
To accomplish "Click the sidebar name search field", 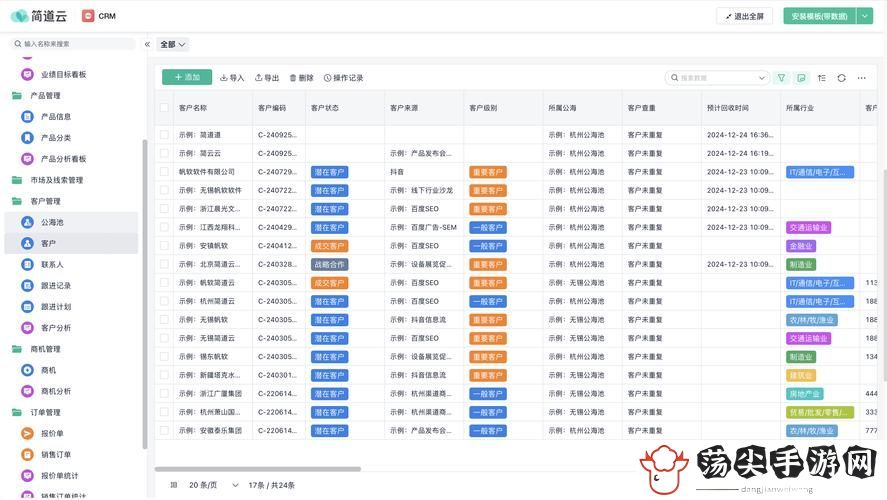I will (x=74, y=44).
